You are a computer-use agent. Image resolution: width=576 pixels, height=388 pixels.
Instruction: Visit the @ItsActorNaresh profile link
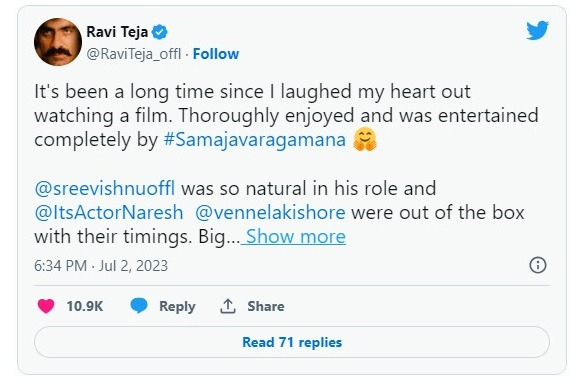pos(109,212)
